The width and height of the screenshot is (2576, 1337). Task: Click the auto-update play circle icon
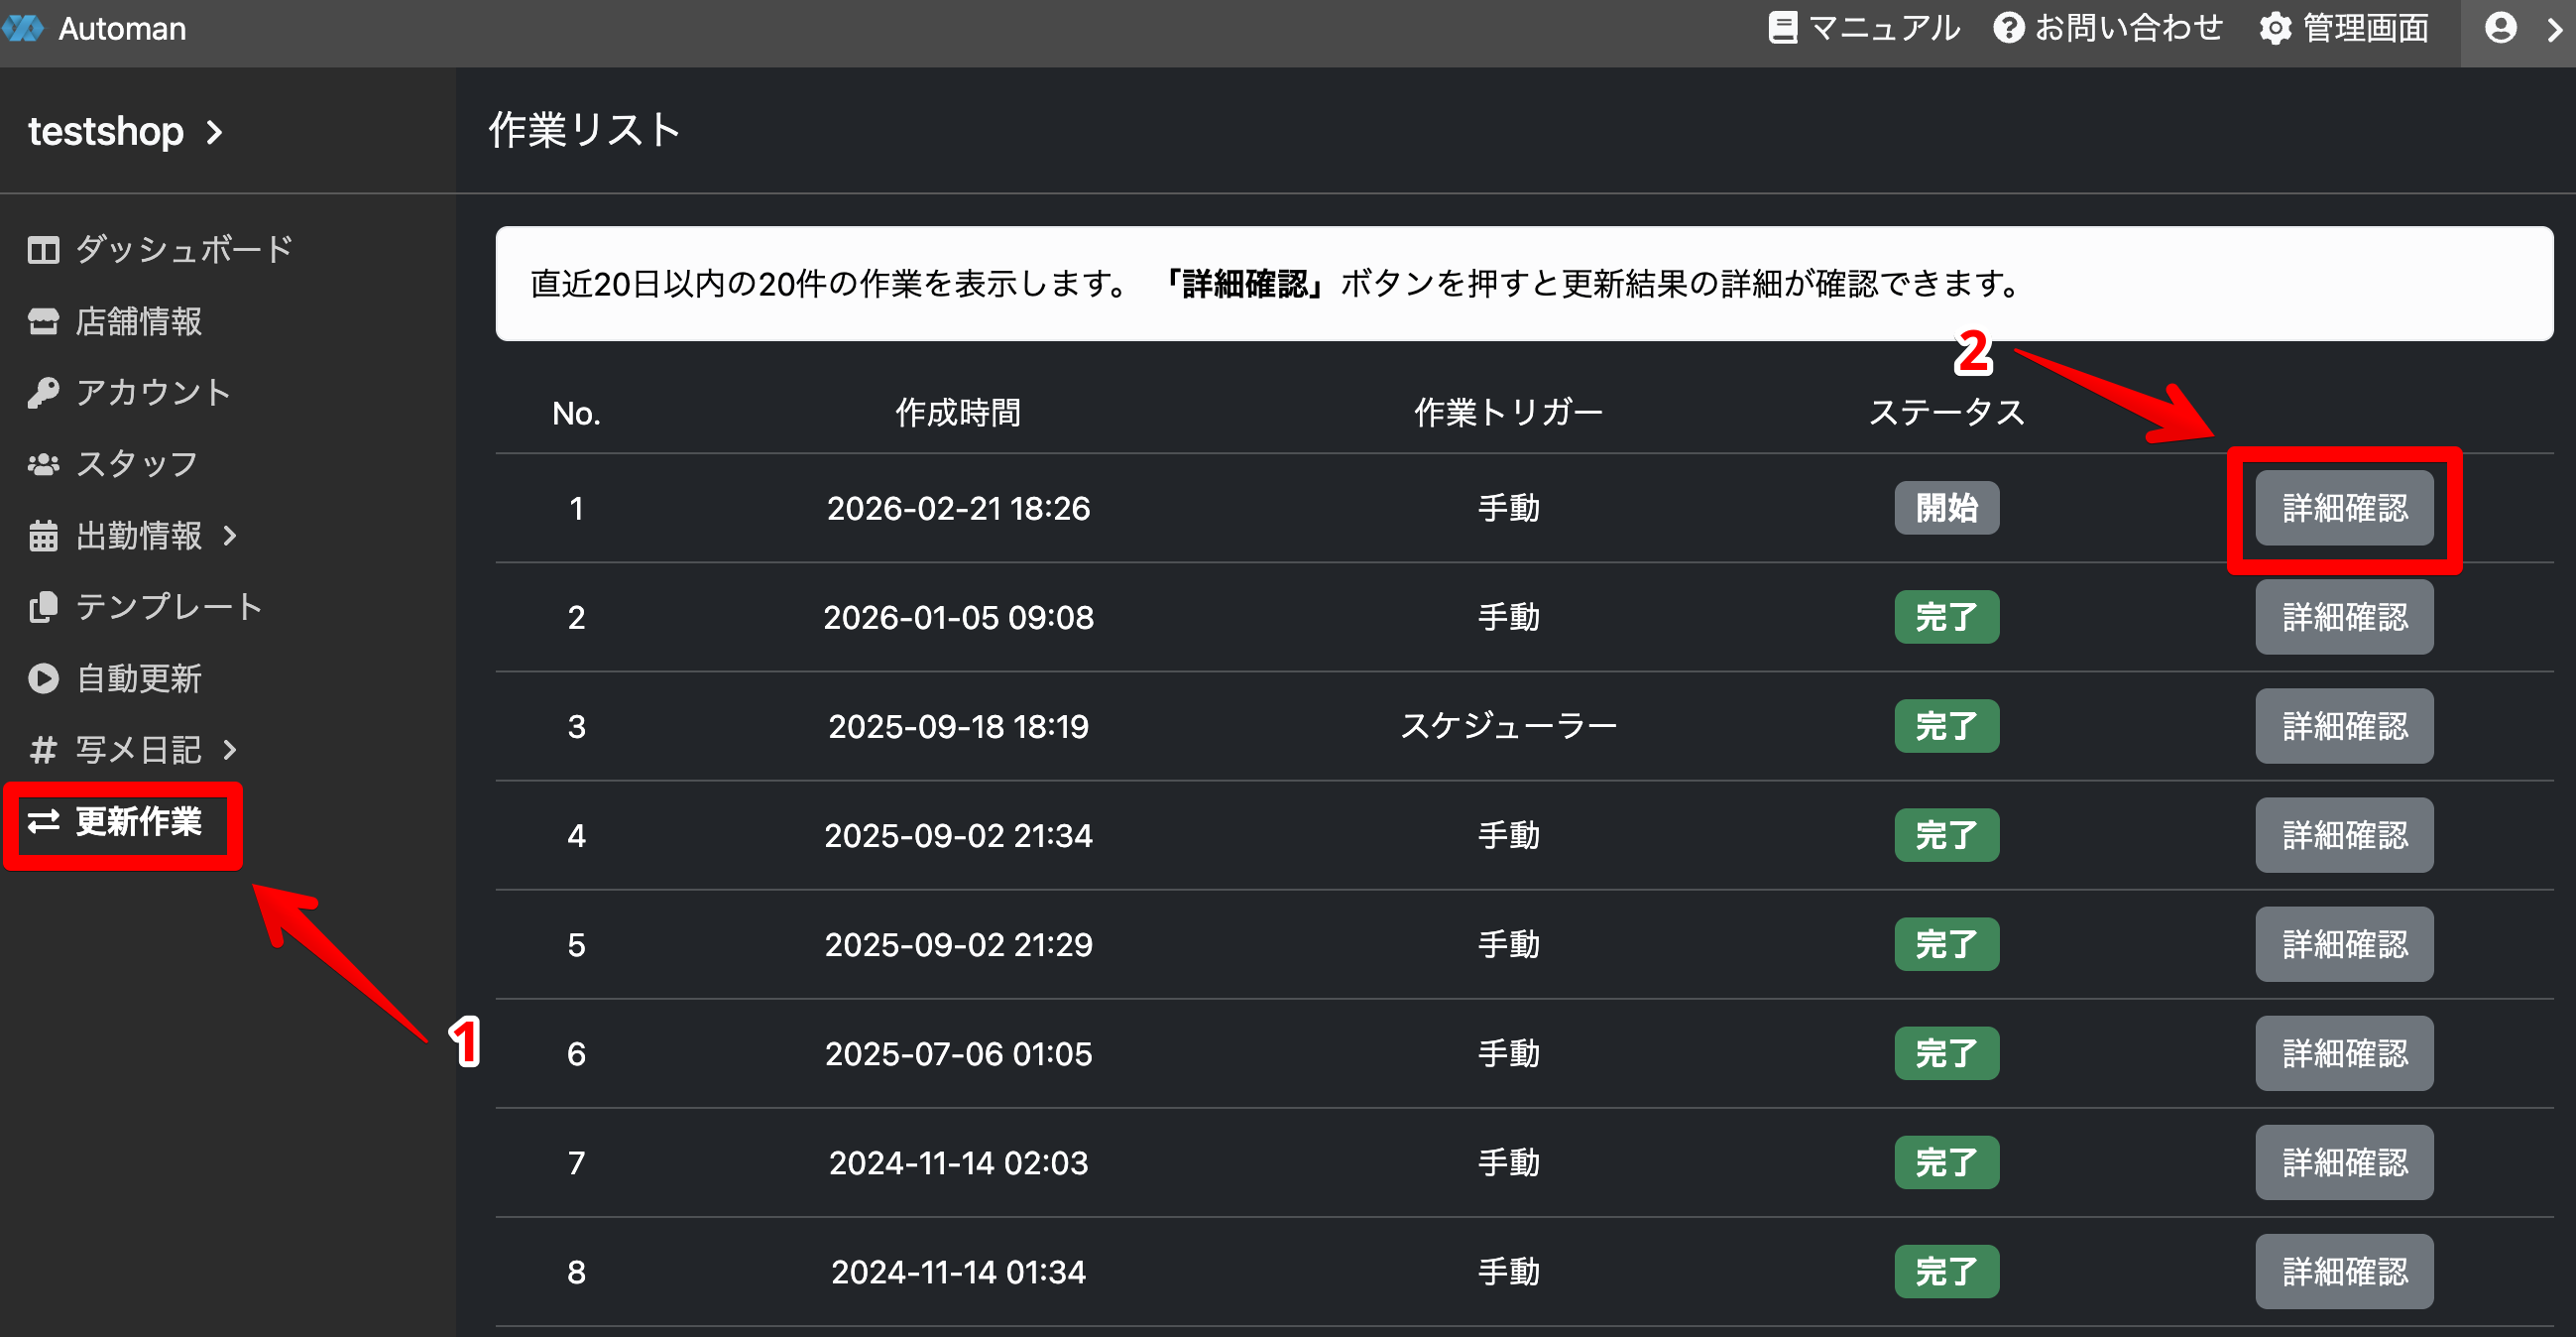43,679
